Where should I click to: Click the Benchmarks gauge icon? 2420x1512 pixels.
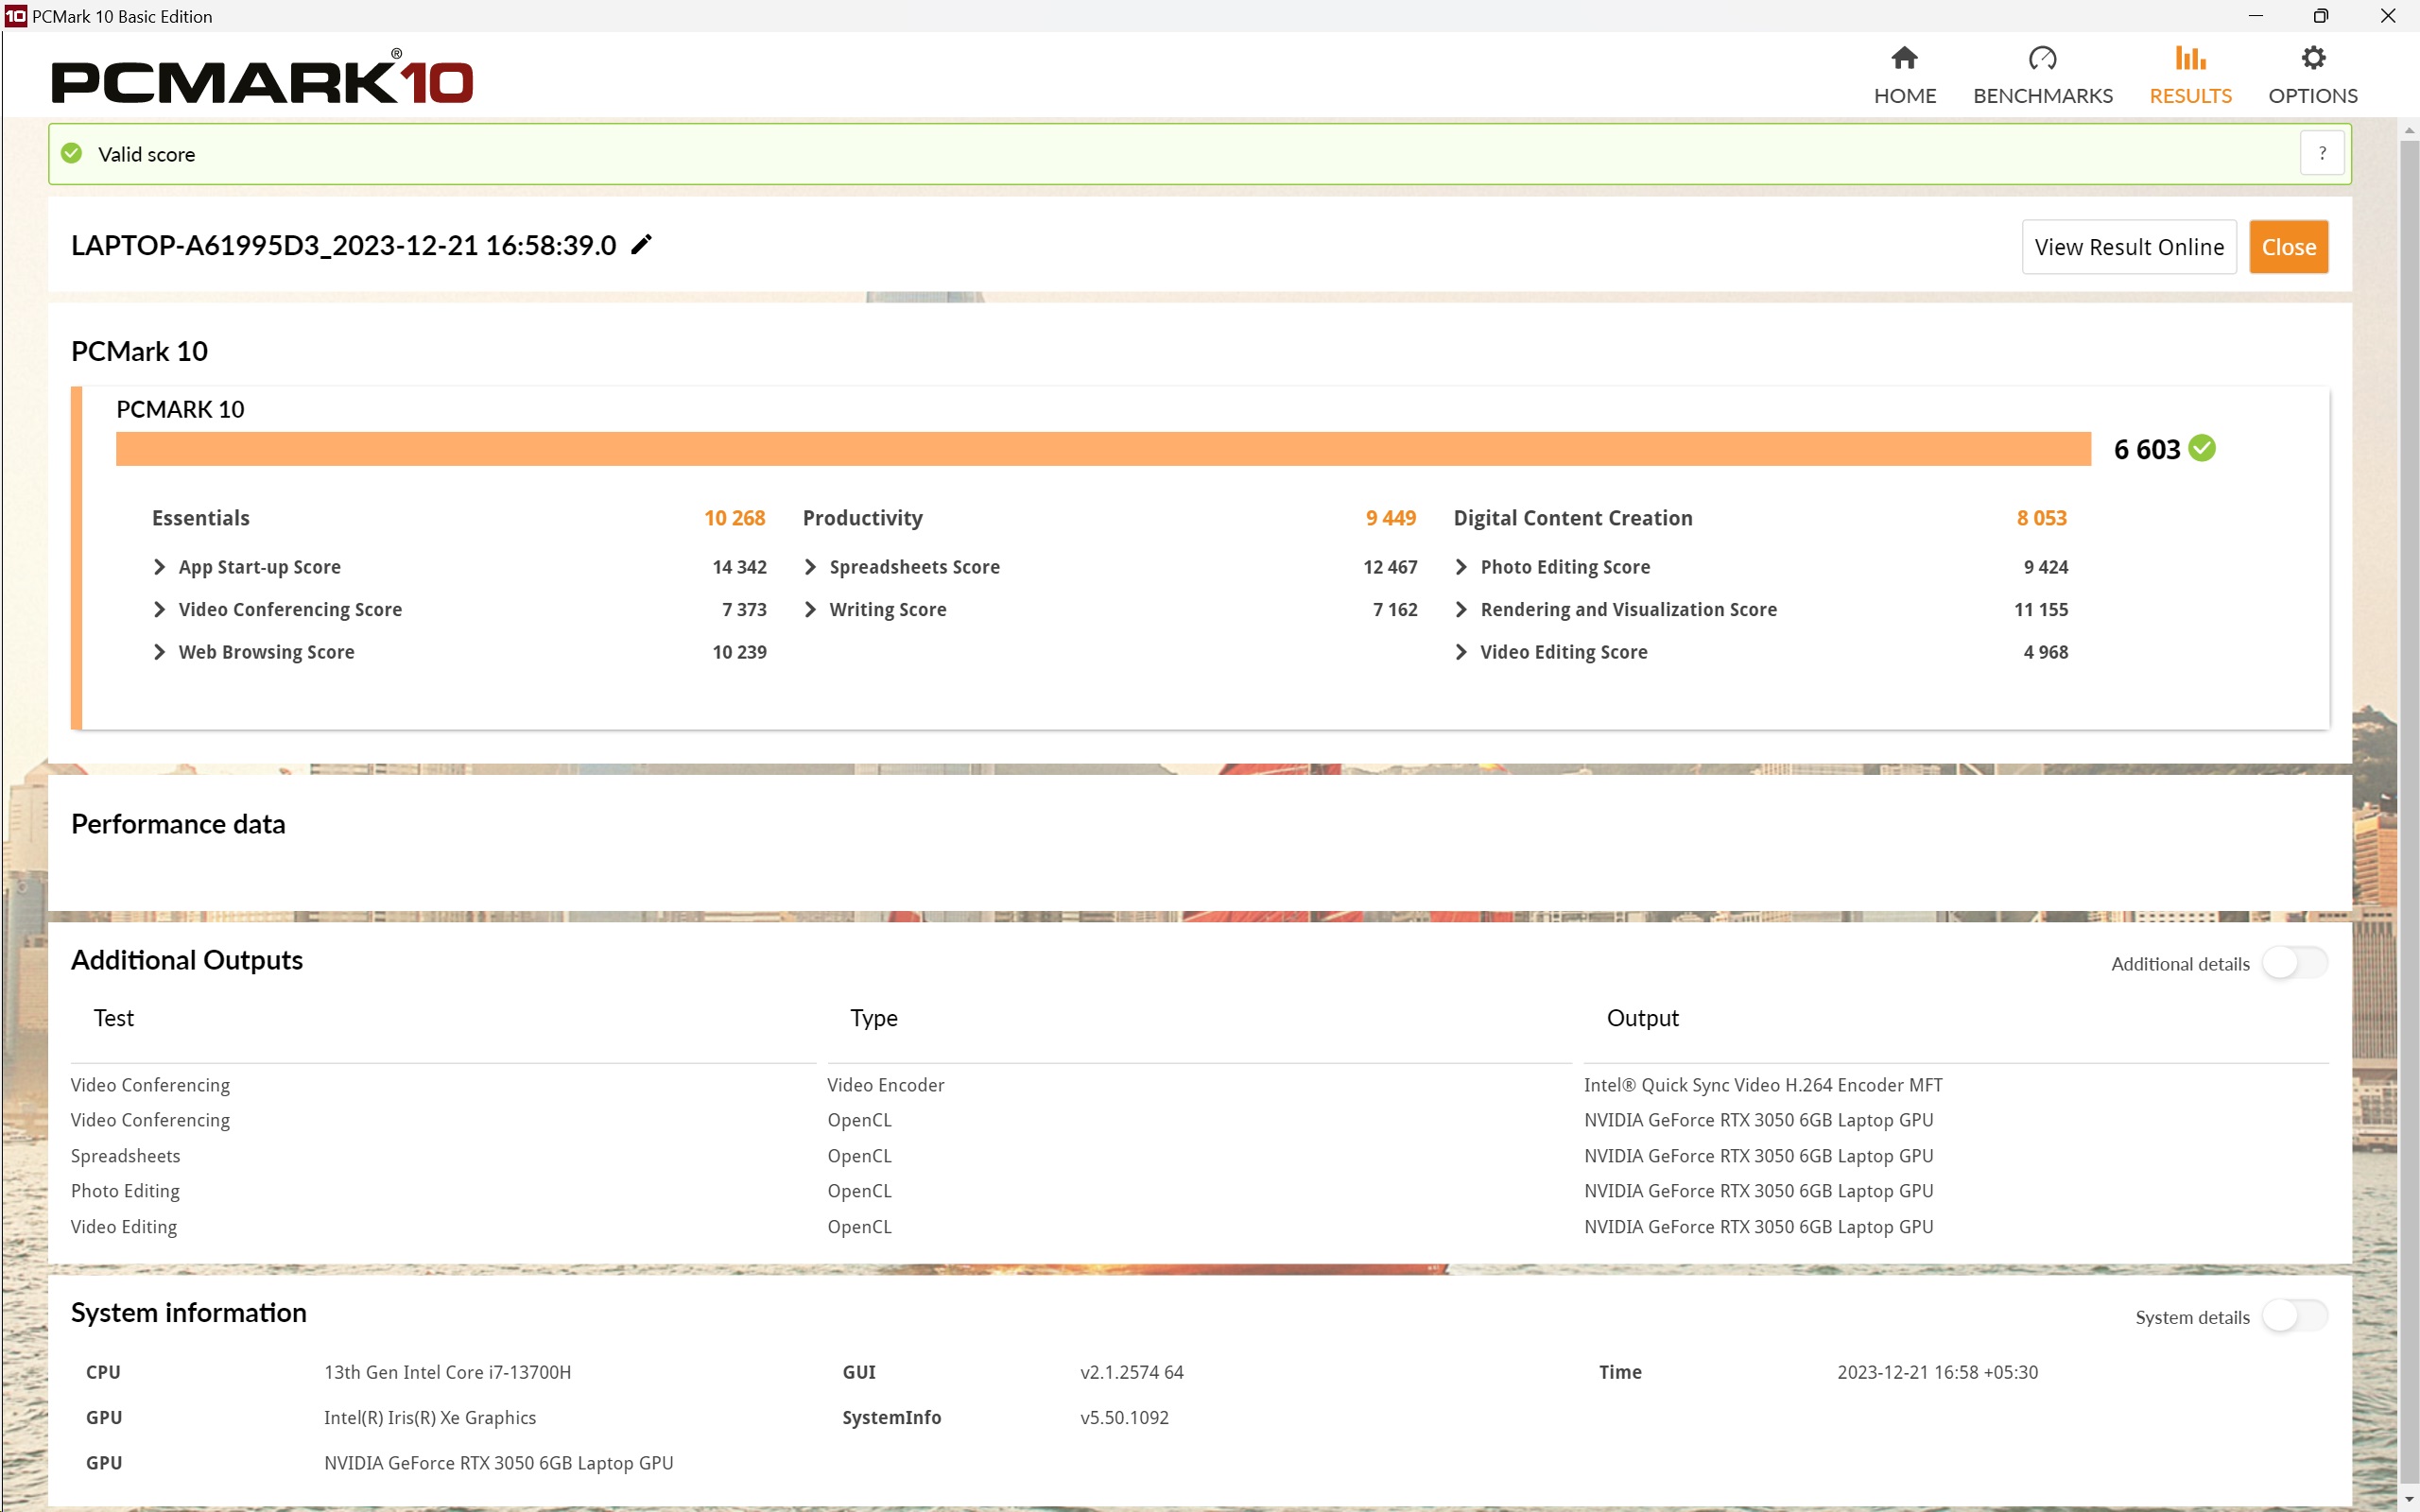2042,58
